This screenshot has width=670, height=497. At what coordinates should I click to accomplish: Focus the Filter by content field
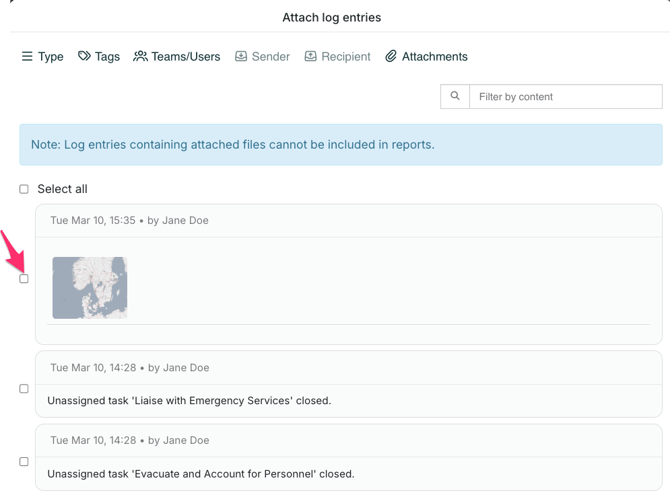565,96
